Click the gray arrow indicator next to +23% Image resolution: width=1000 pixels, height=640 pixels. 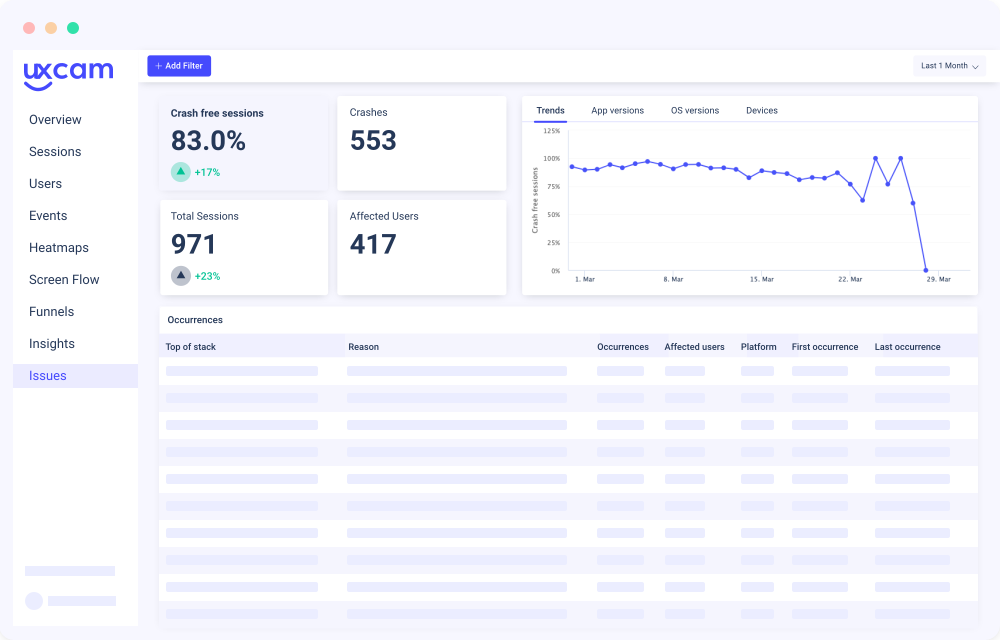[x=181, y=276]
